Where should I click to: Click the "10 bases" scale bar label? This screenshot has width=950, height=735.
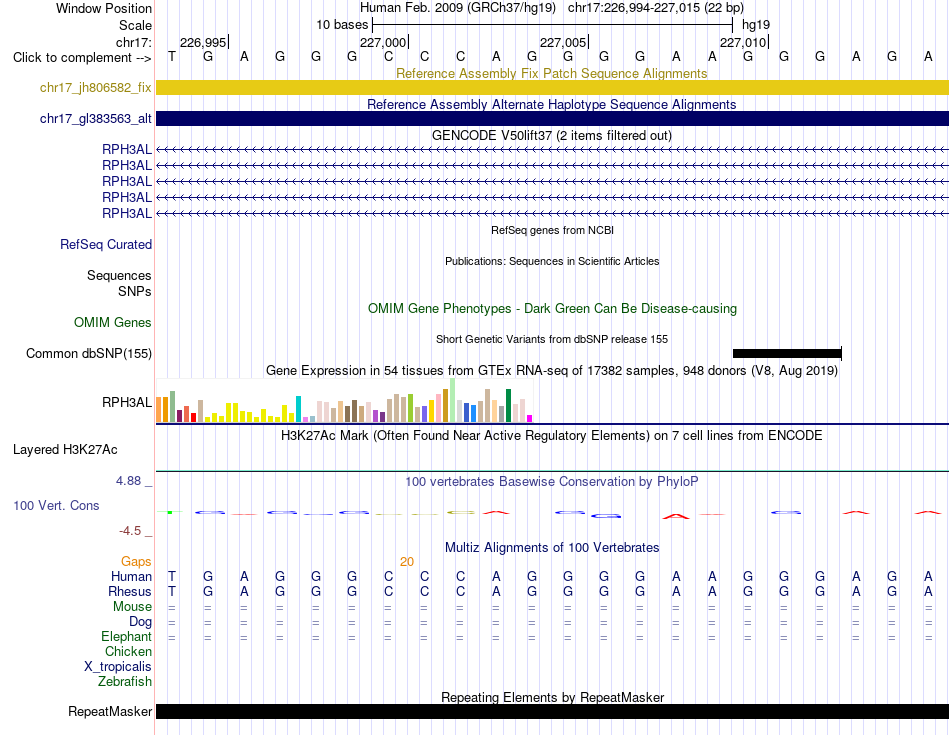coord(342,25)
